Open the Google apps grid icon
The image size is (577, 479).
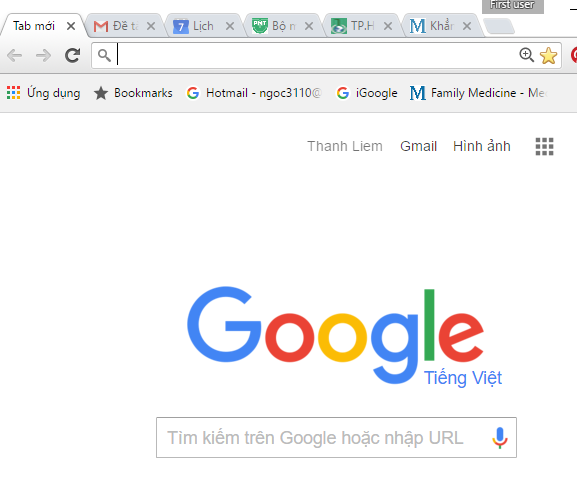pos(544,146)
